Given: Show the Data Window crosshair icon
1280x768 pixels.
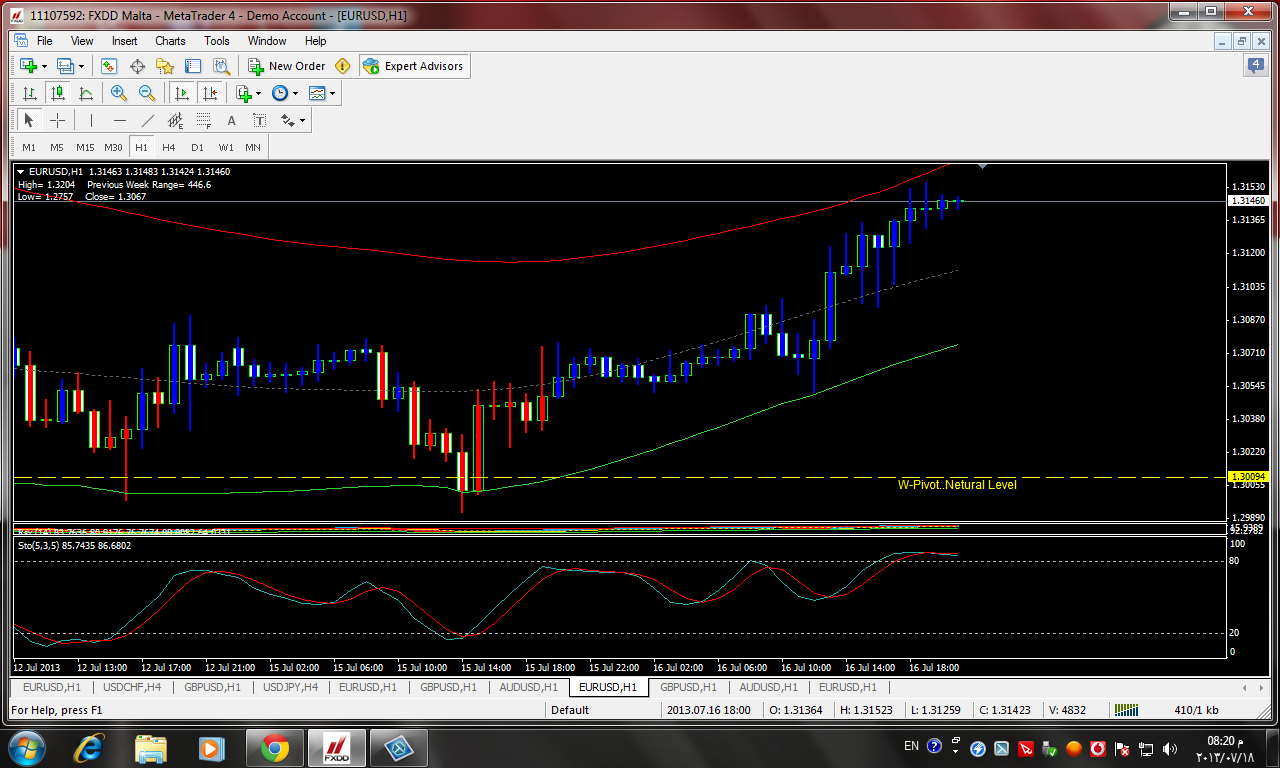Looking at the screenshot, I should coord(137,66).
